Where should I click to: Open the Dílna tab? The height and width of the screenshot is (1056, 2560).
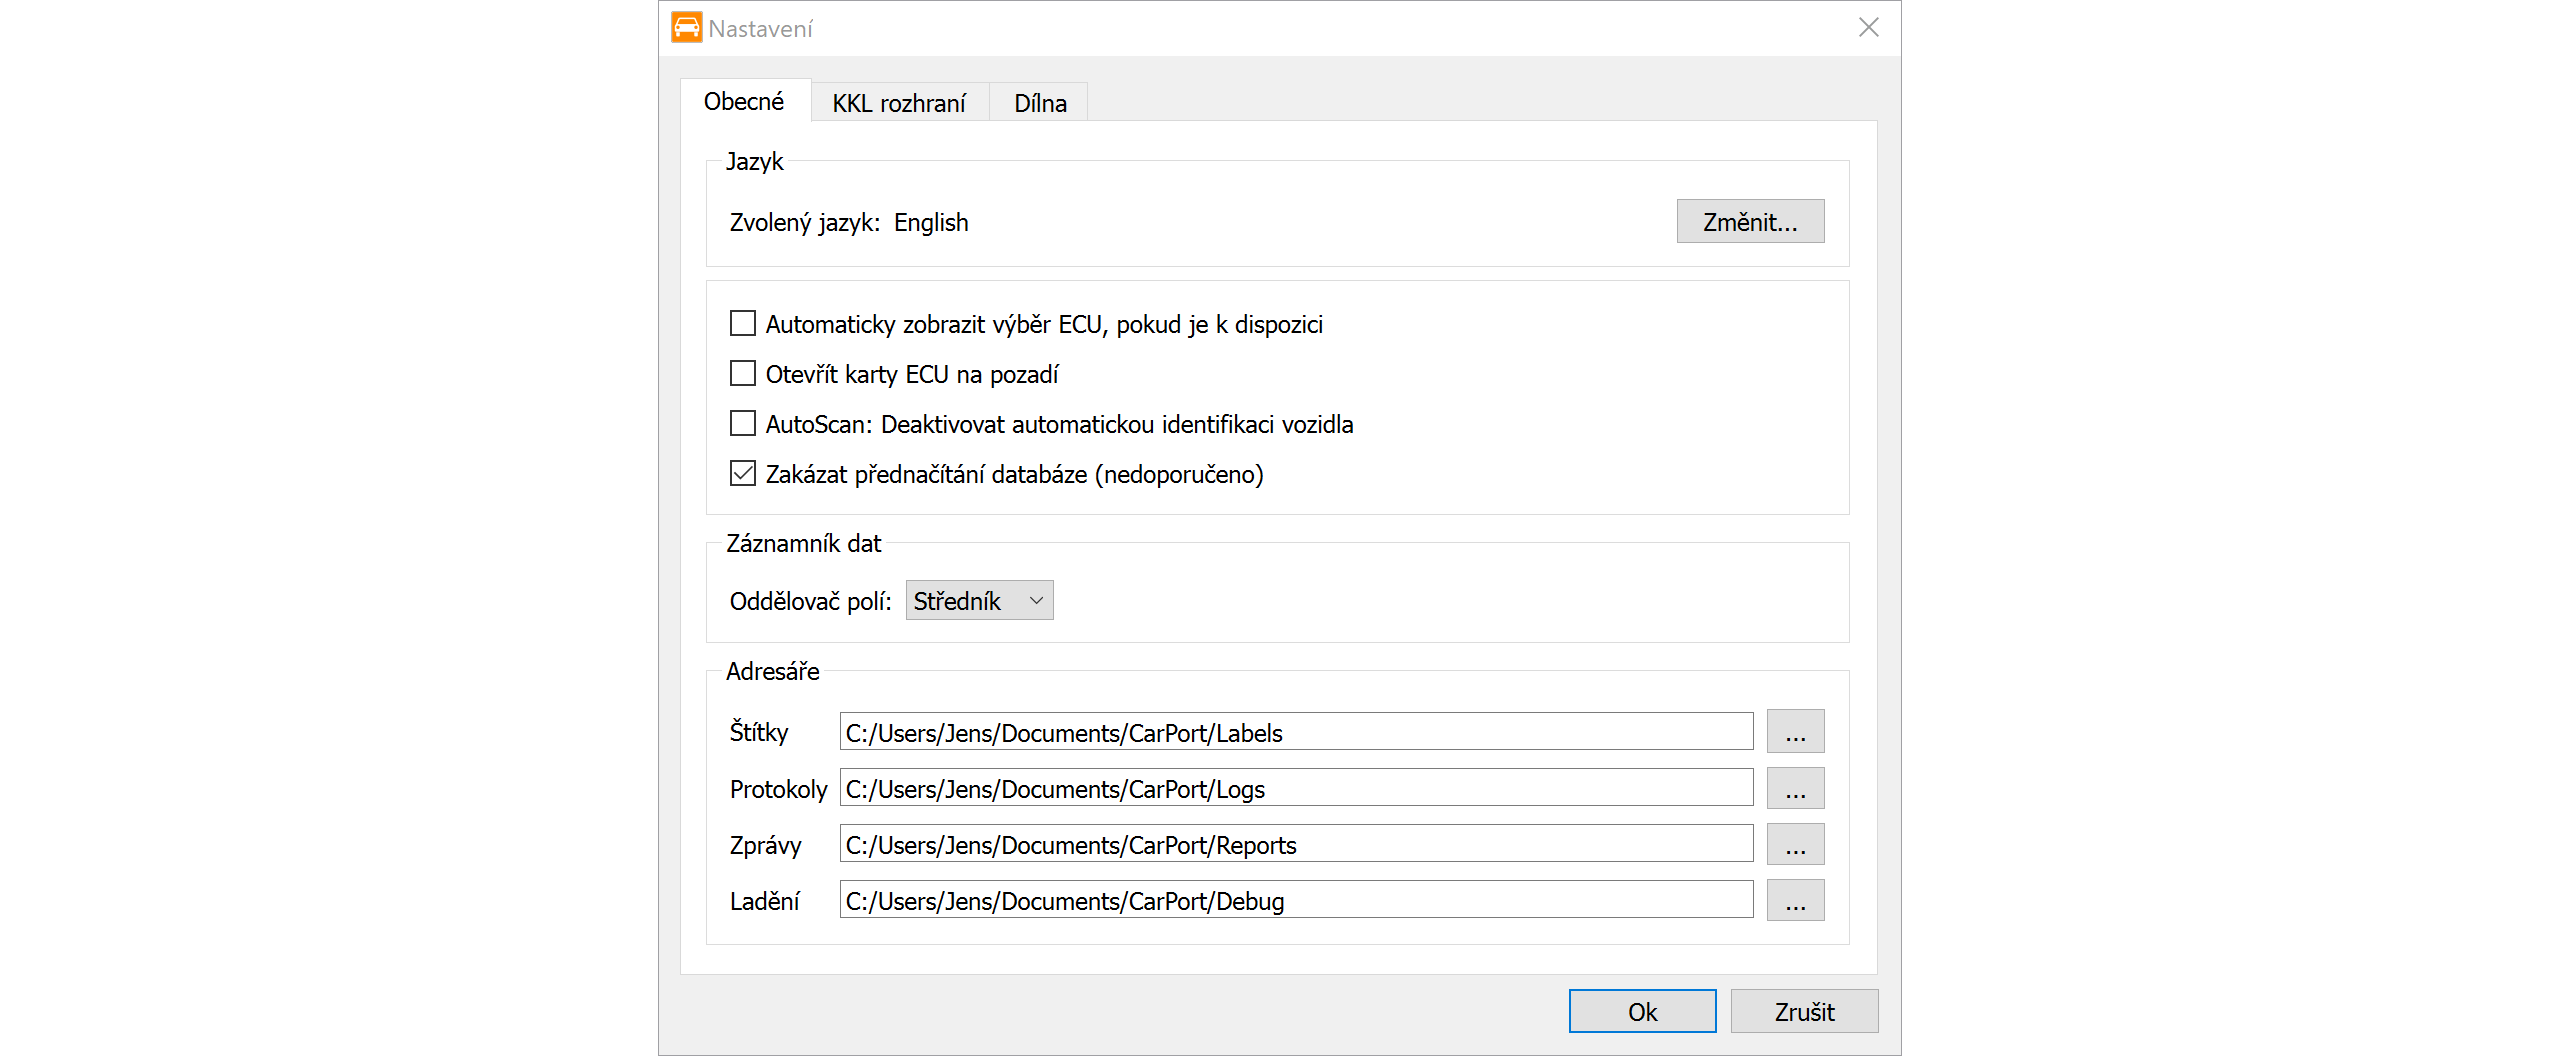1039,103
